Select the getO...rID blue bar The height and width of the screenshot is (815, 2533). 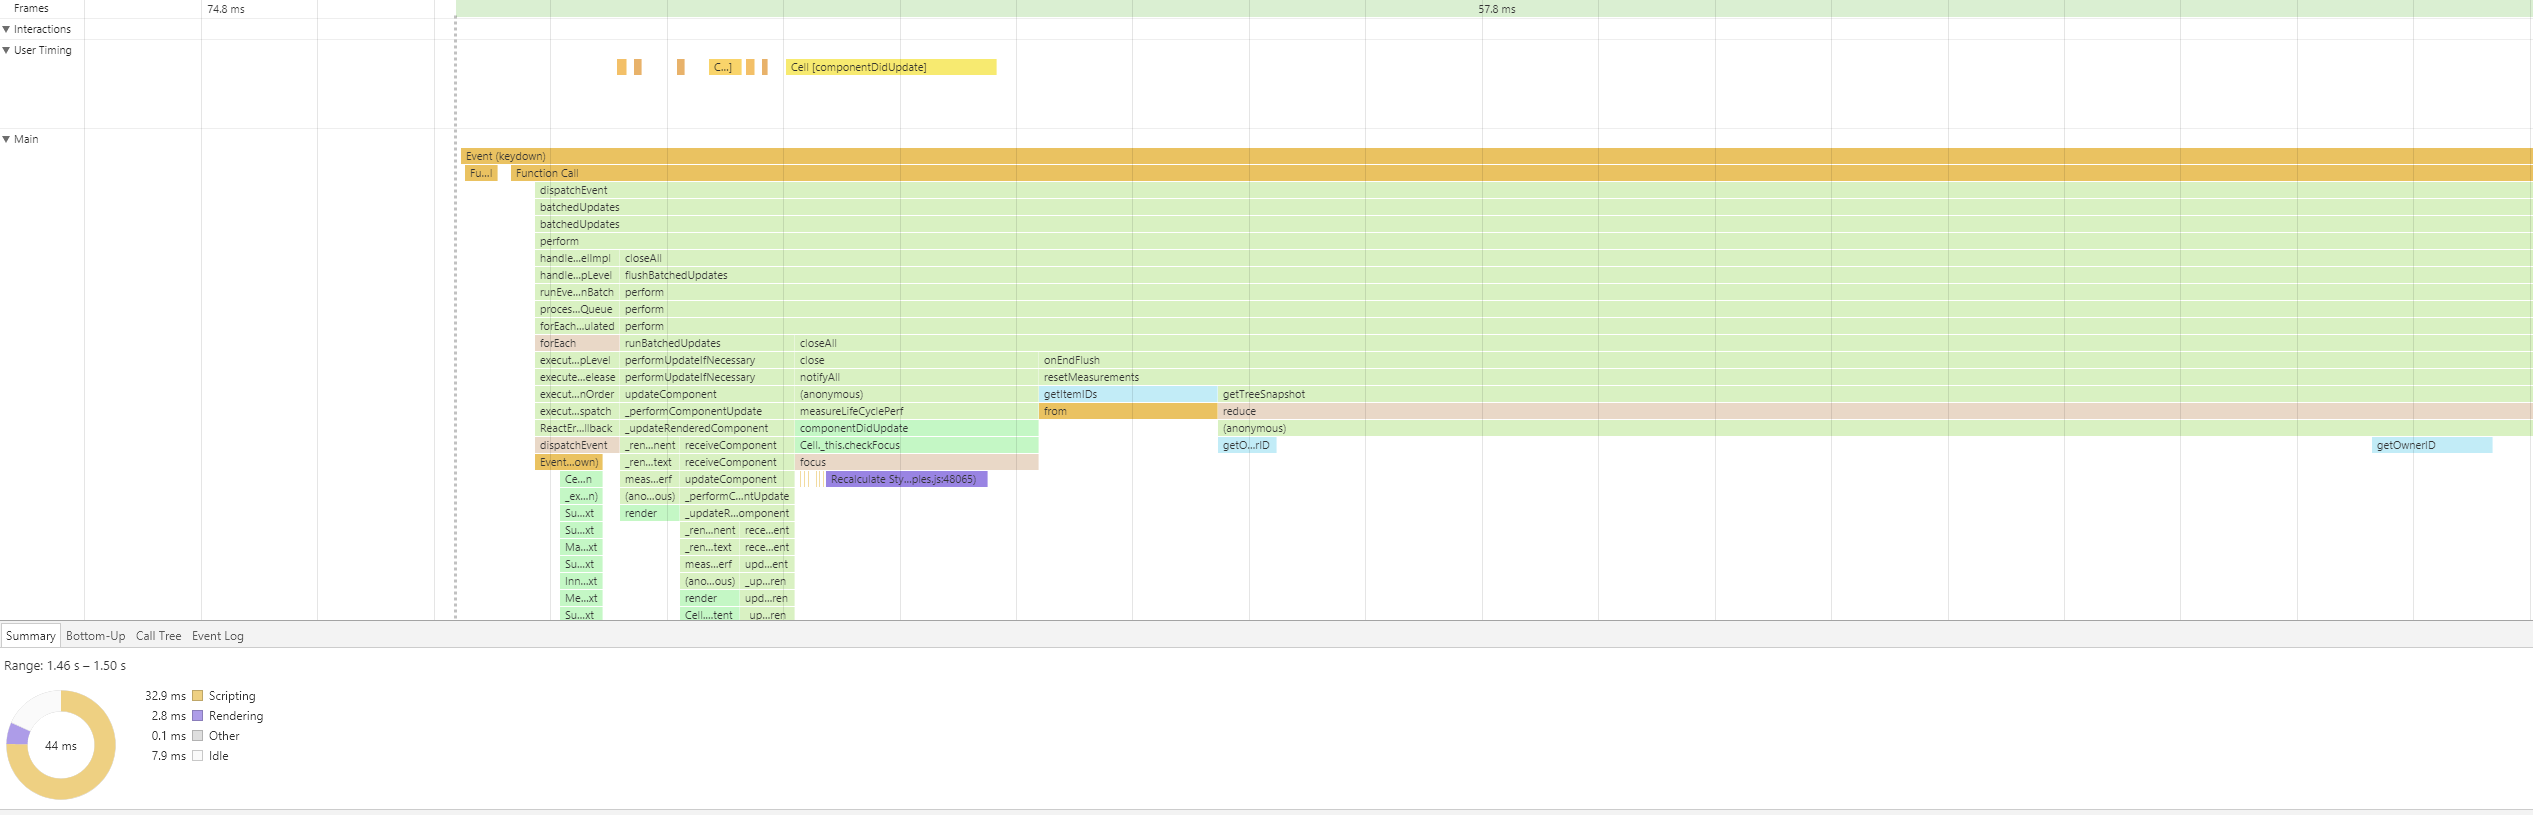[1247, 445]
